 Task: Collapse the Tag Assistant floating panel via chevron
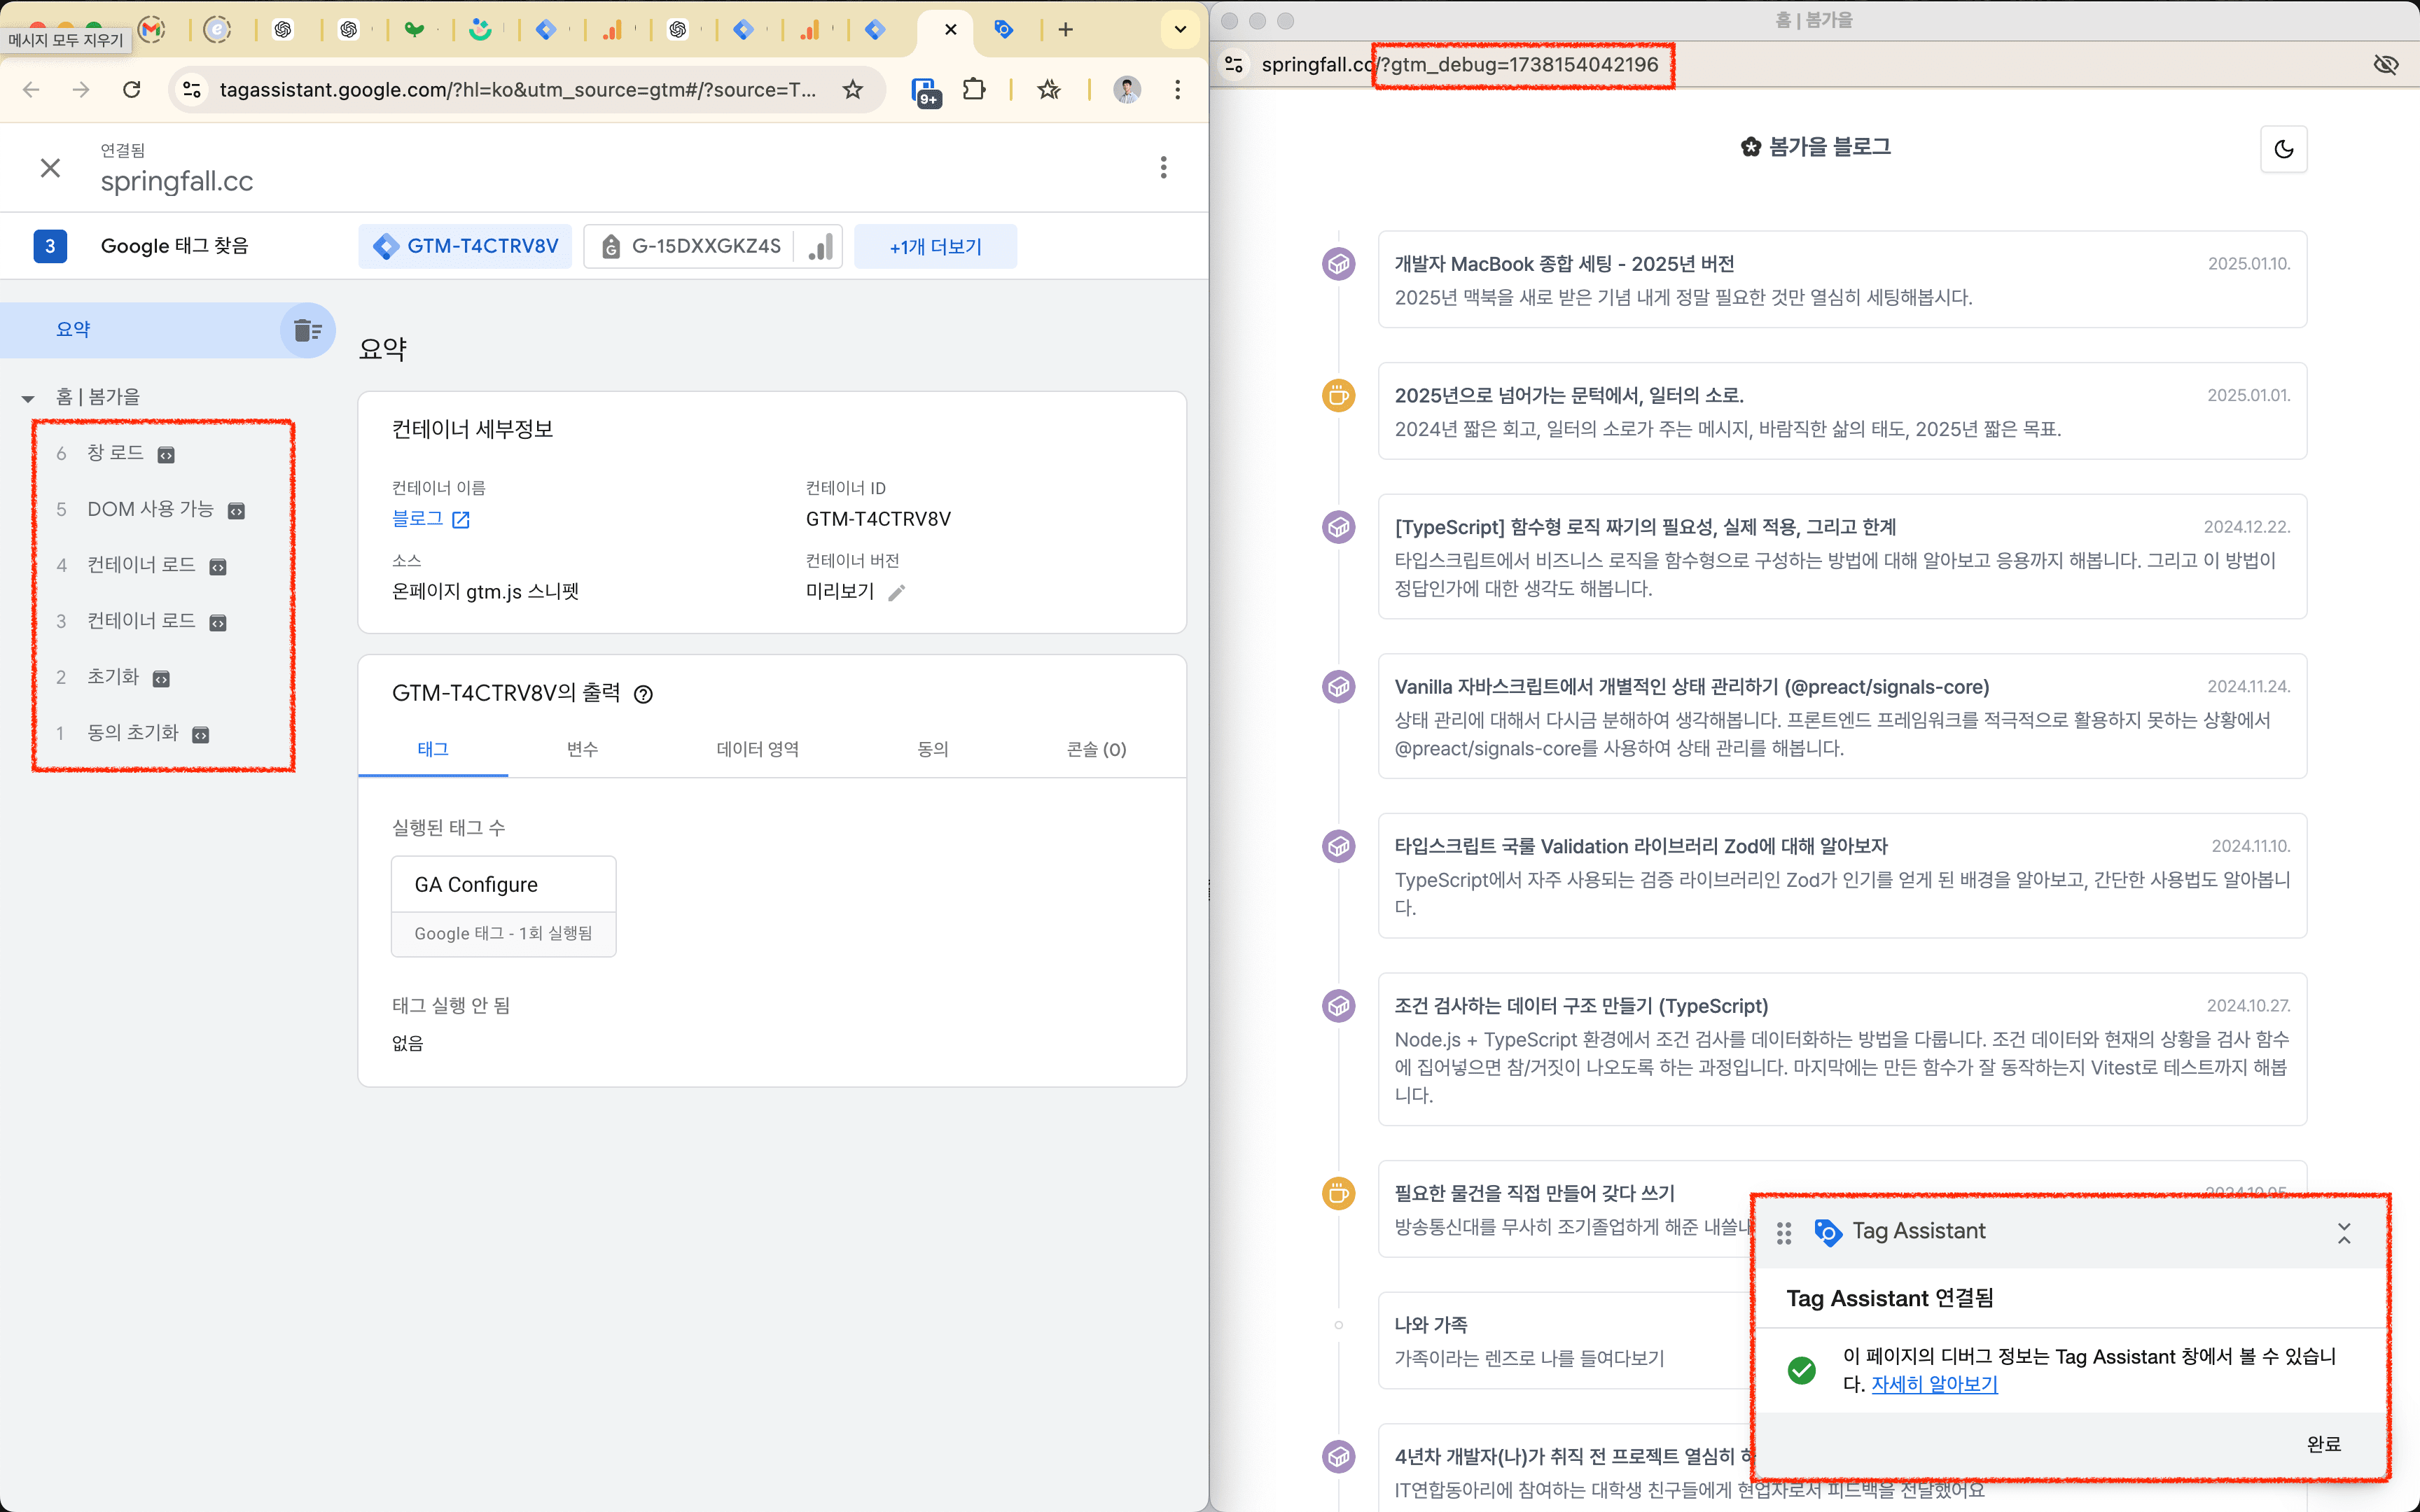[x=2345, y=1233]
